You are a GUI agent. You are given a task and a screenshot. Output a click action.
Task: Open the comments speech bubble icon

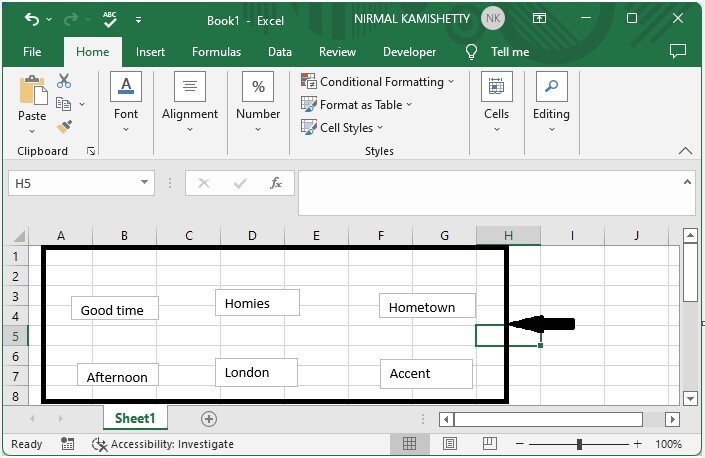678,52
